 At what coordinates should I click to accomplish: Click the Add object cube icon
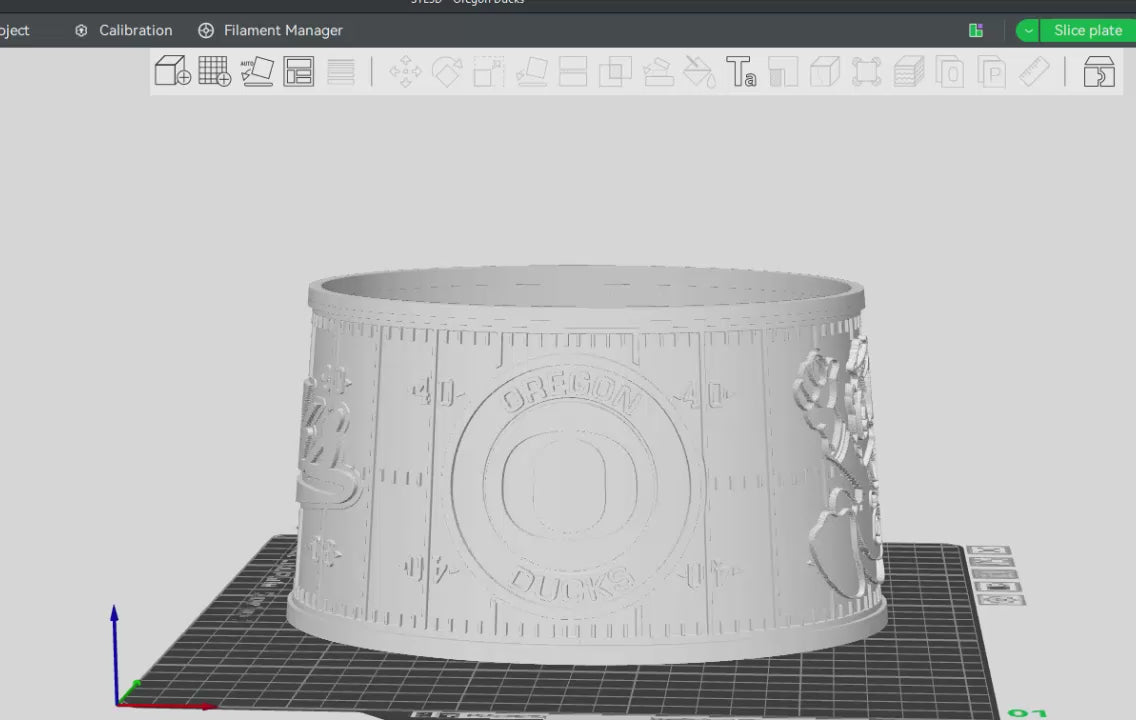[x=172, y=72]
